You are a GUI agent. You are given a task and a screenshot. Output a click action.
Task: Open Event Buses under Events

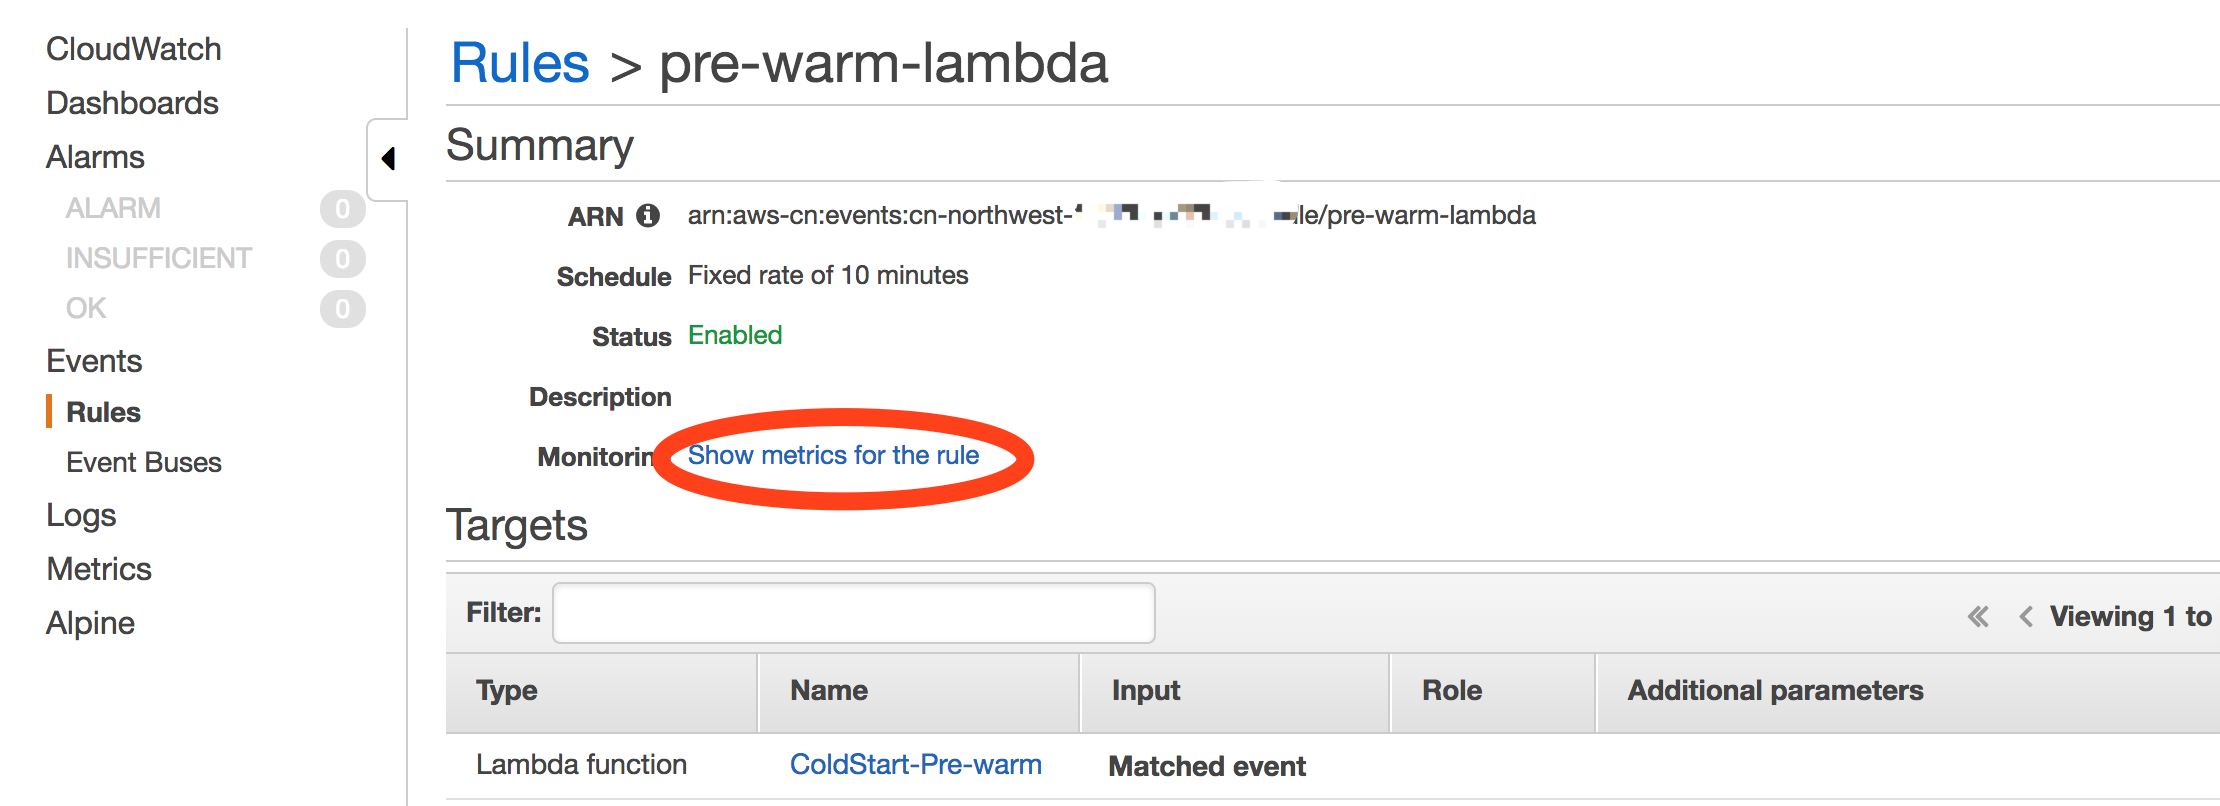coord(144,462)
